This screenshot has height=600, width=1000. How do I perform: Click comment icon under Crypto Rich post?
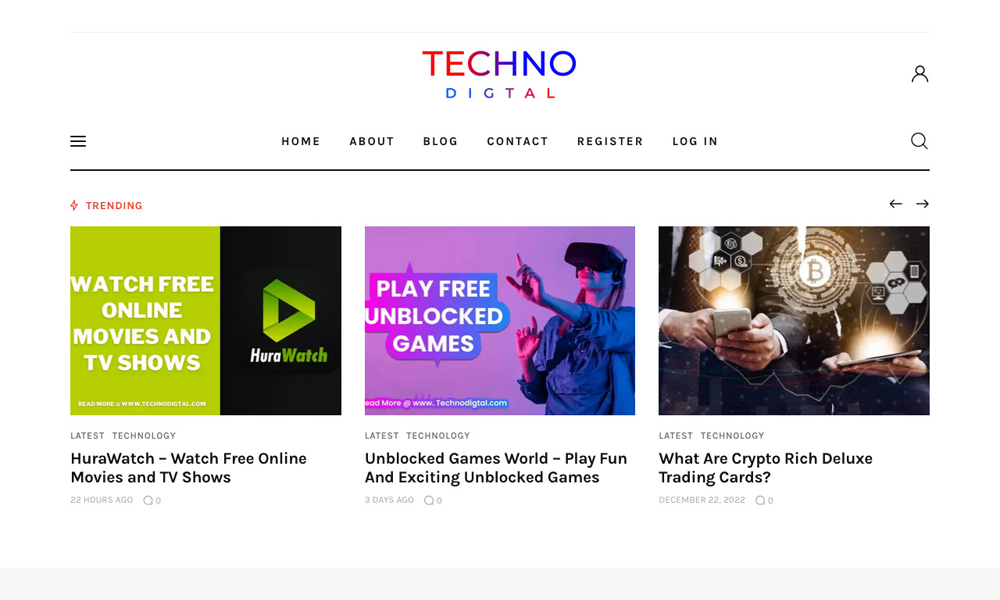point(760,501)
